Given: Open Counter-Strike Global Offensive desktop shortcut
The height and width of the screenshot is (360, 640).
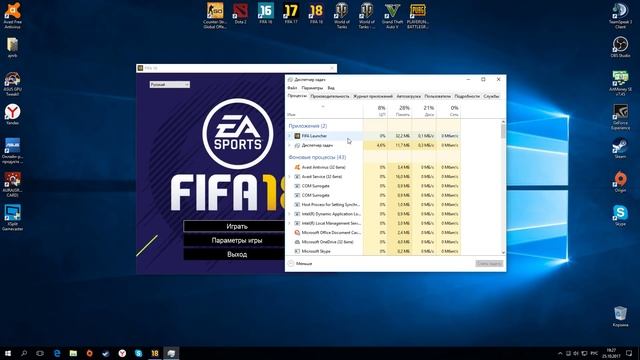Looking at the screenshot, I should 215,16.
